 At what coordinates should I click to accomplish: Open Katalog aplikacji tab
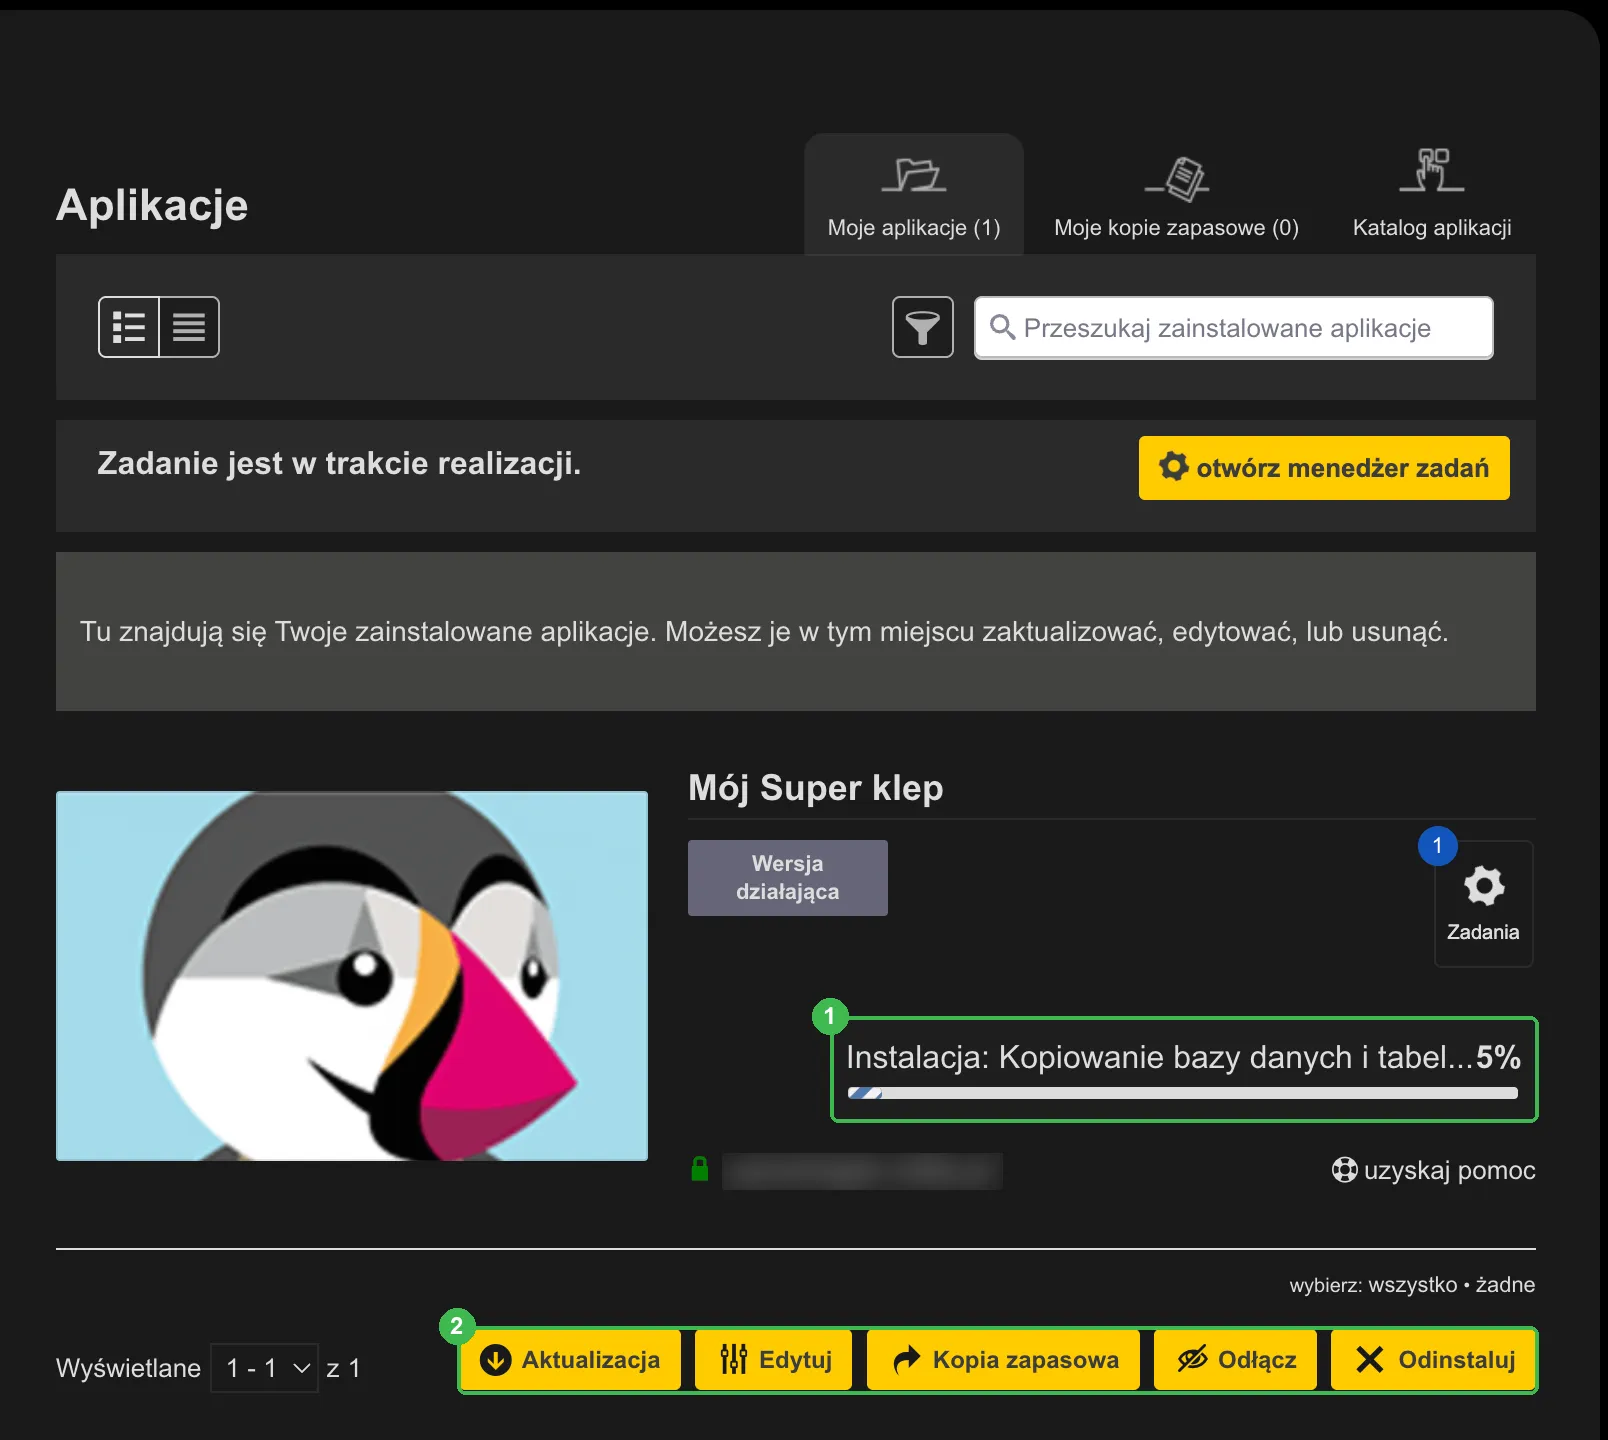click(1432, 194)
